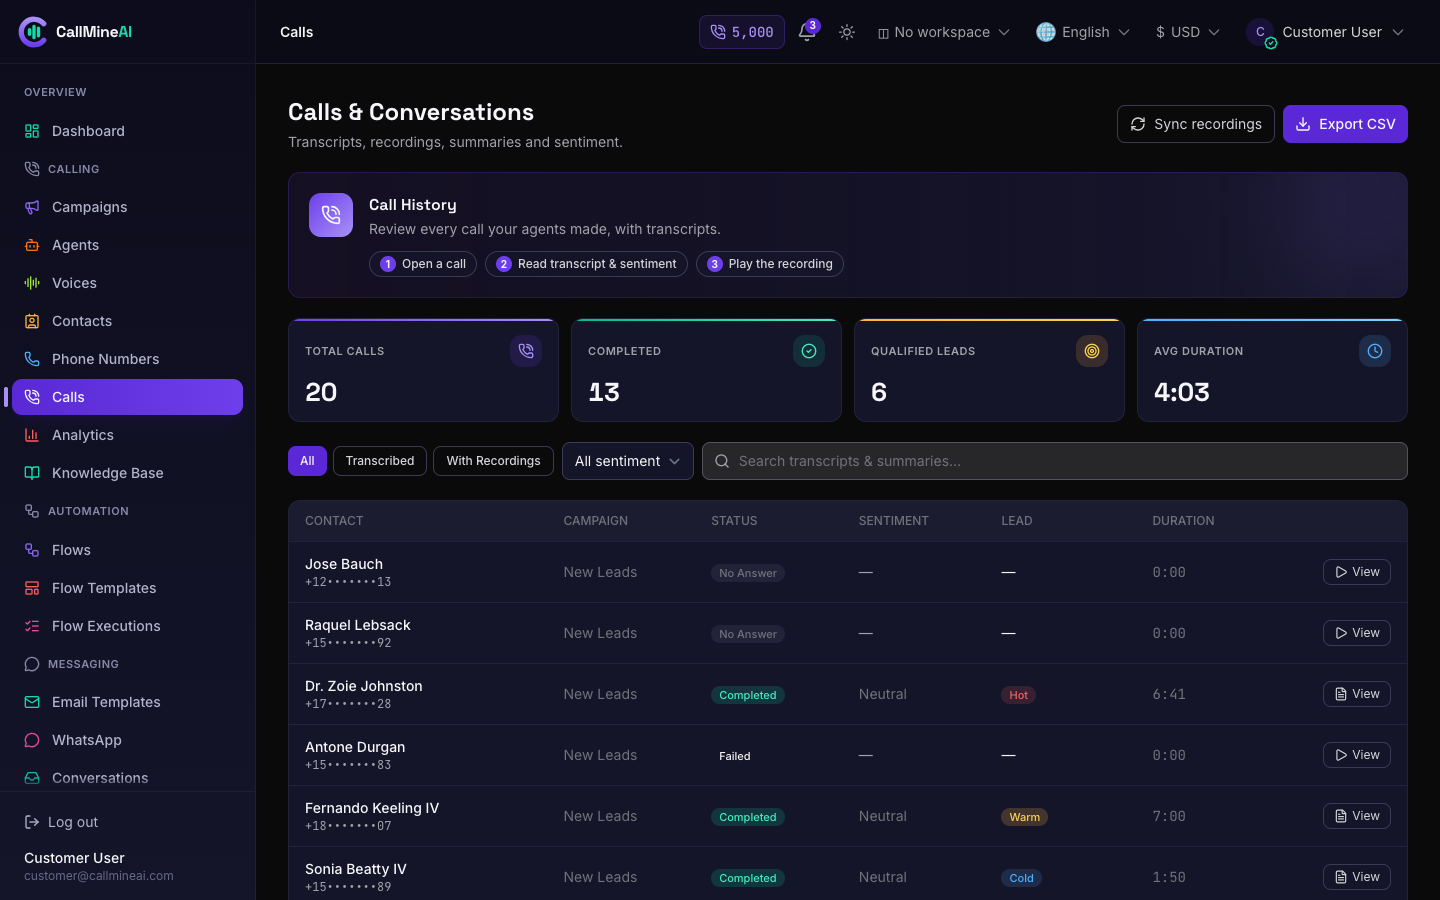Click the Customer User avatar icon
The height and width of the screenshot is (900, 1440).
coord(1260,32)
